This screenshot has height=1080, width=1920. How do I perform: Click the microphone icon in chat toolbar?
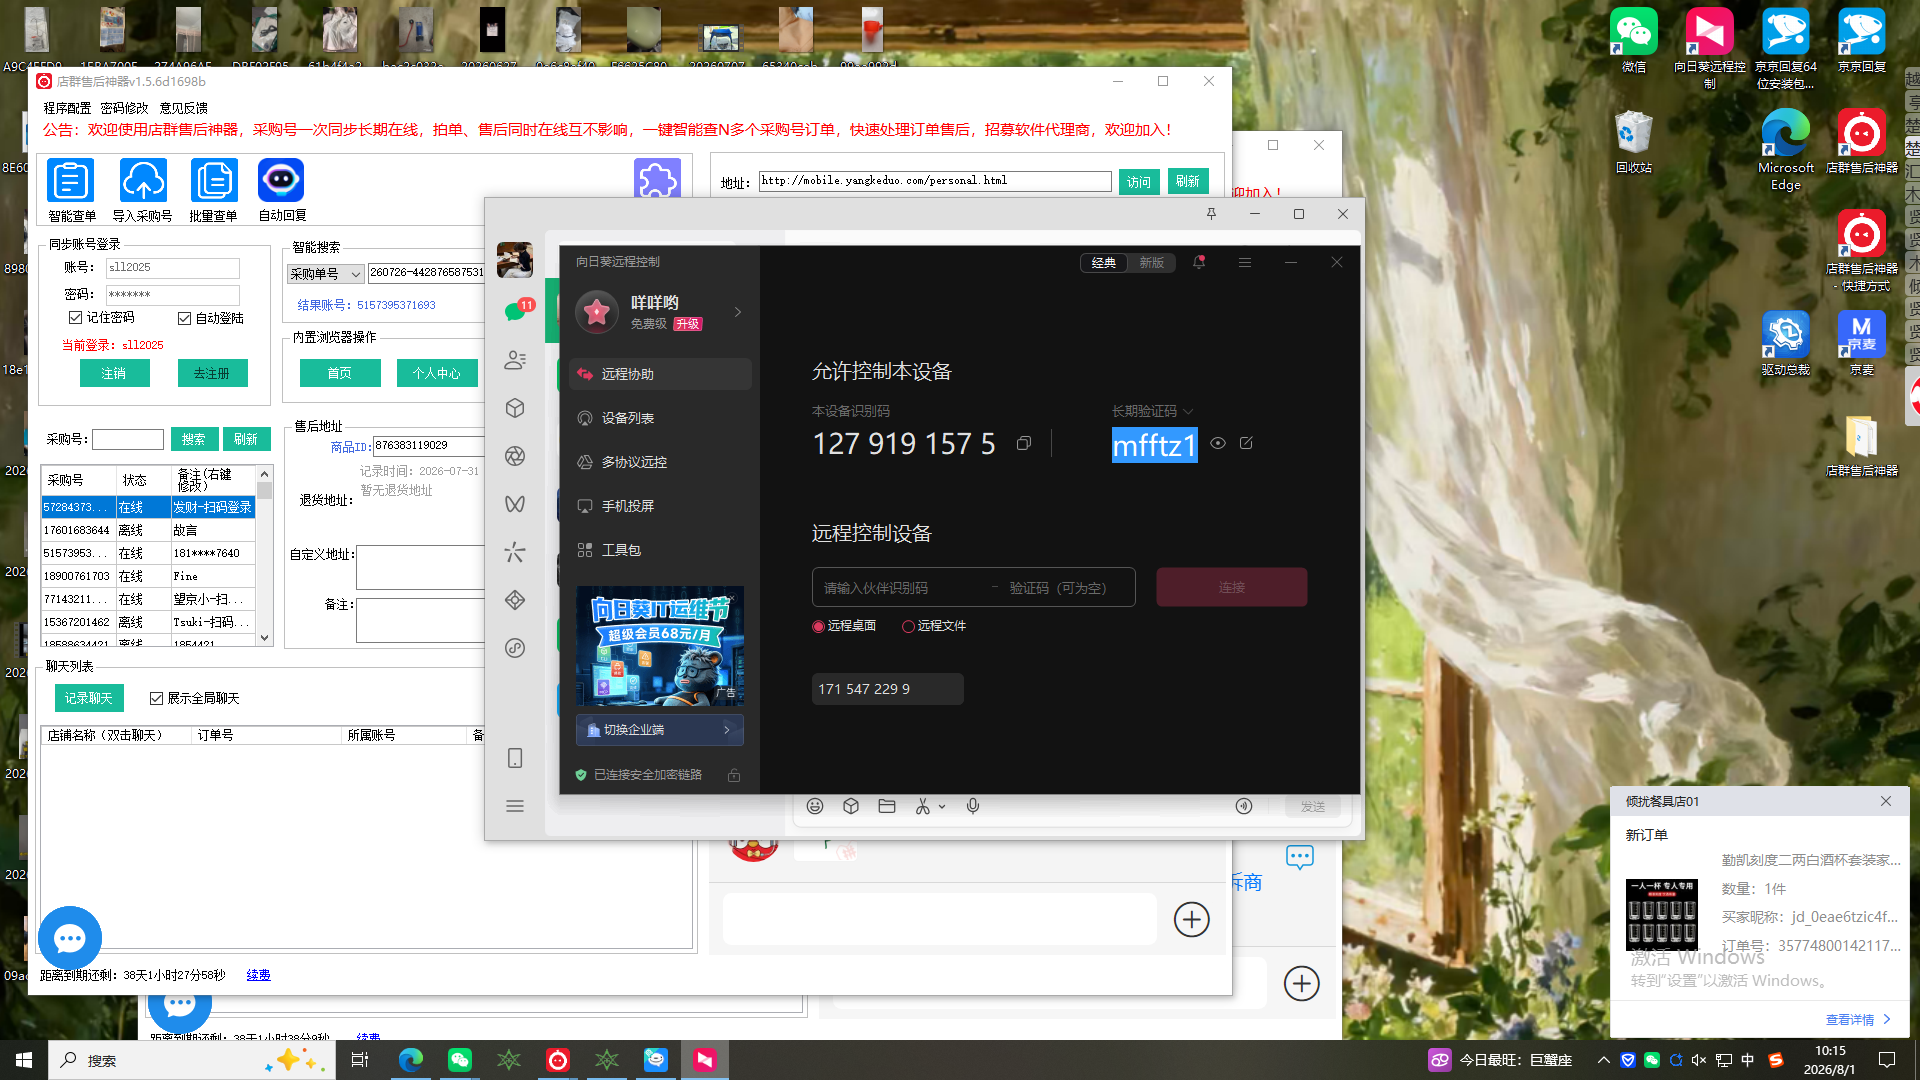click(973, 806)
